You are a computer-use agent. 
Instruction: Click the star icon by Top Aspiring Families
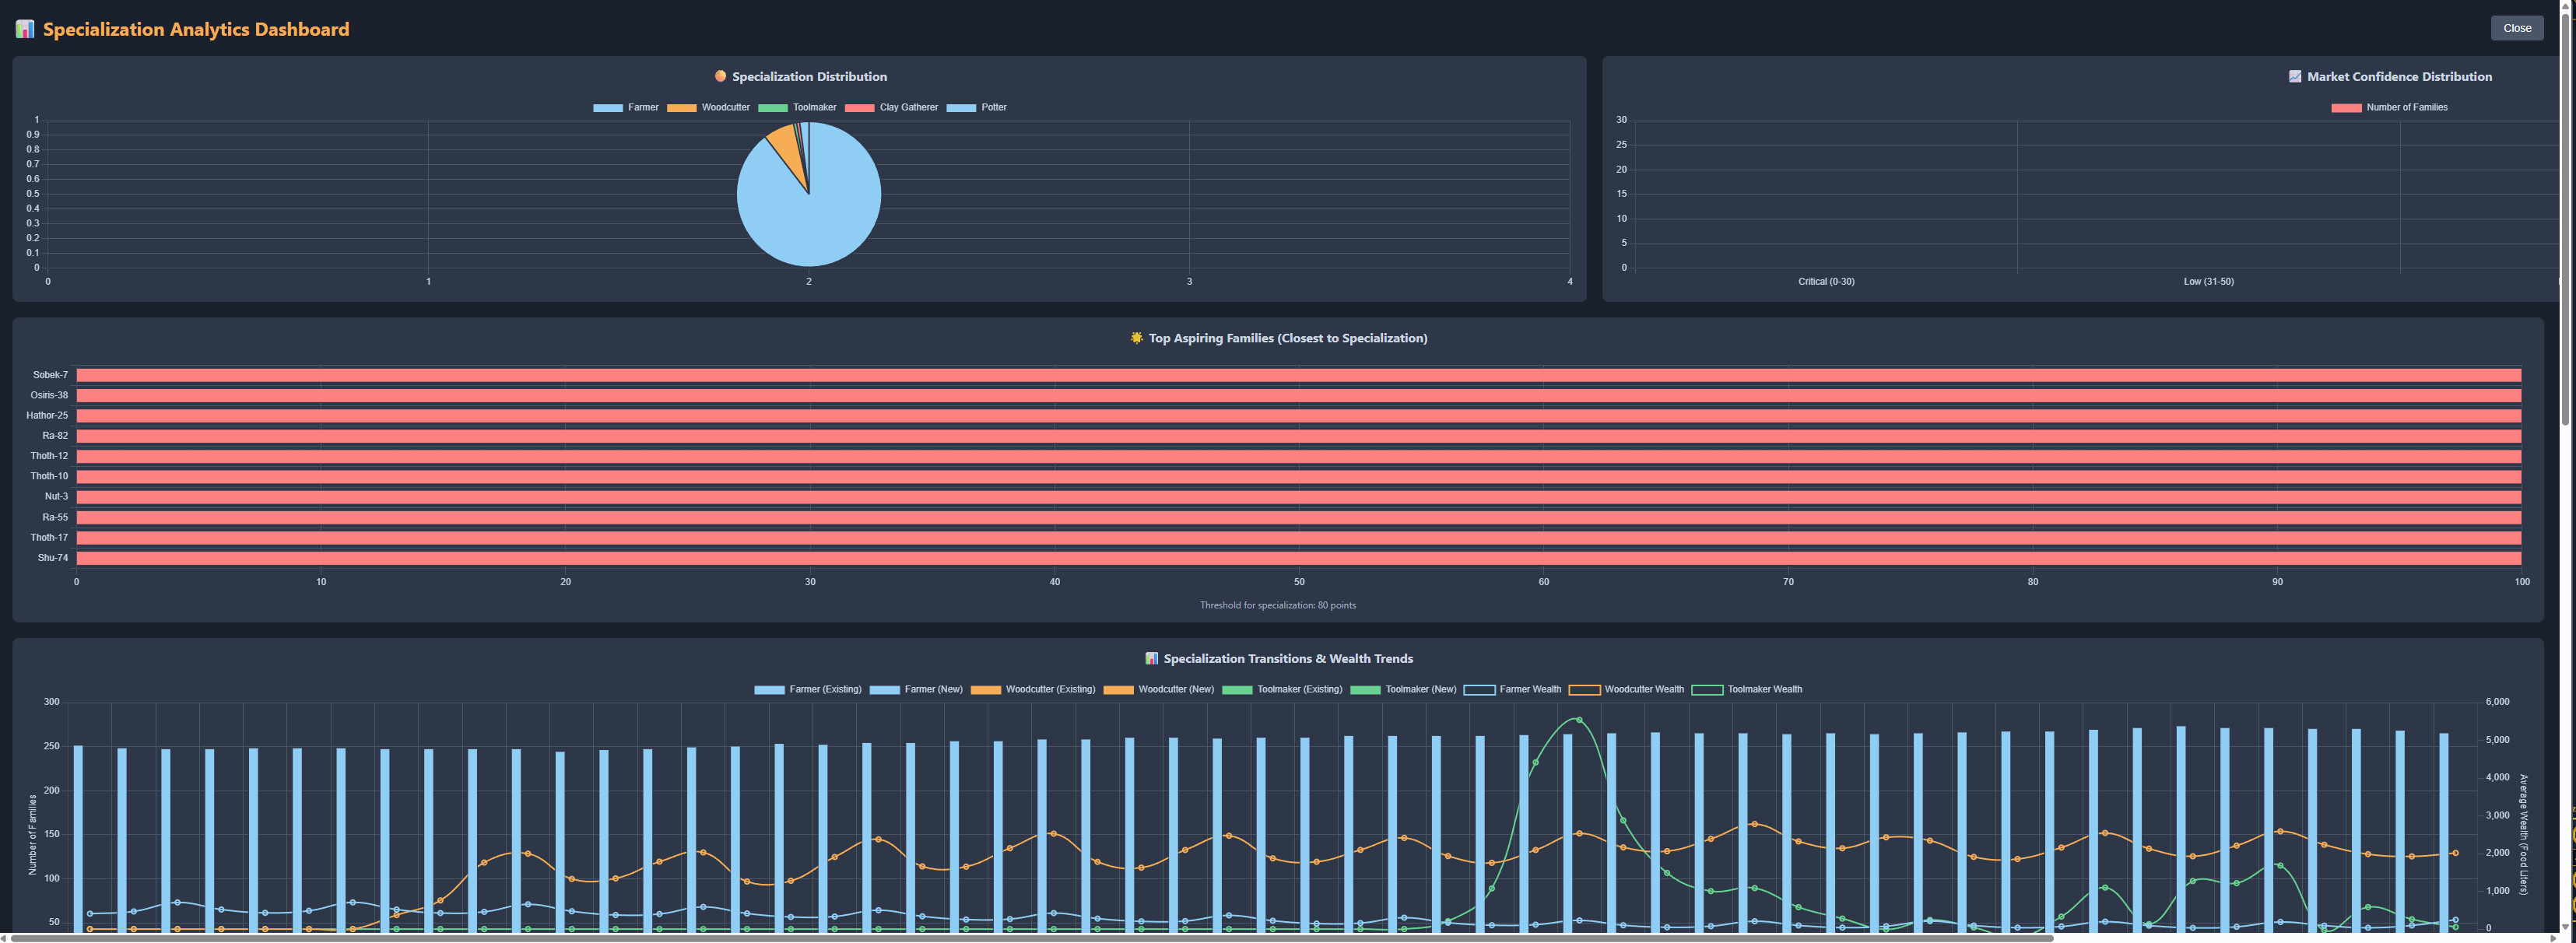coord(1136,338)
